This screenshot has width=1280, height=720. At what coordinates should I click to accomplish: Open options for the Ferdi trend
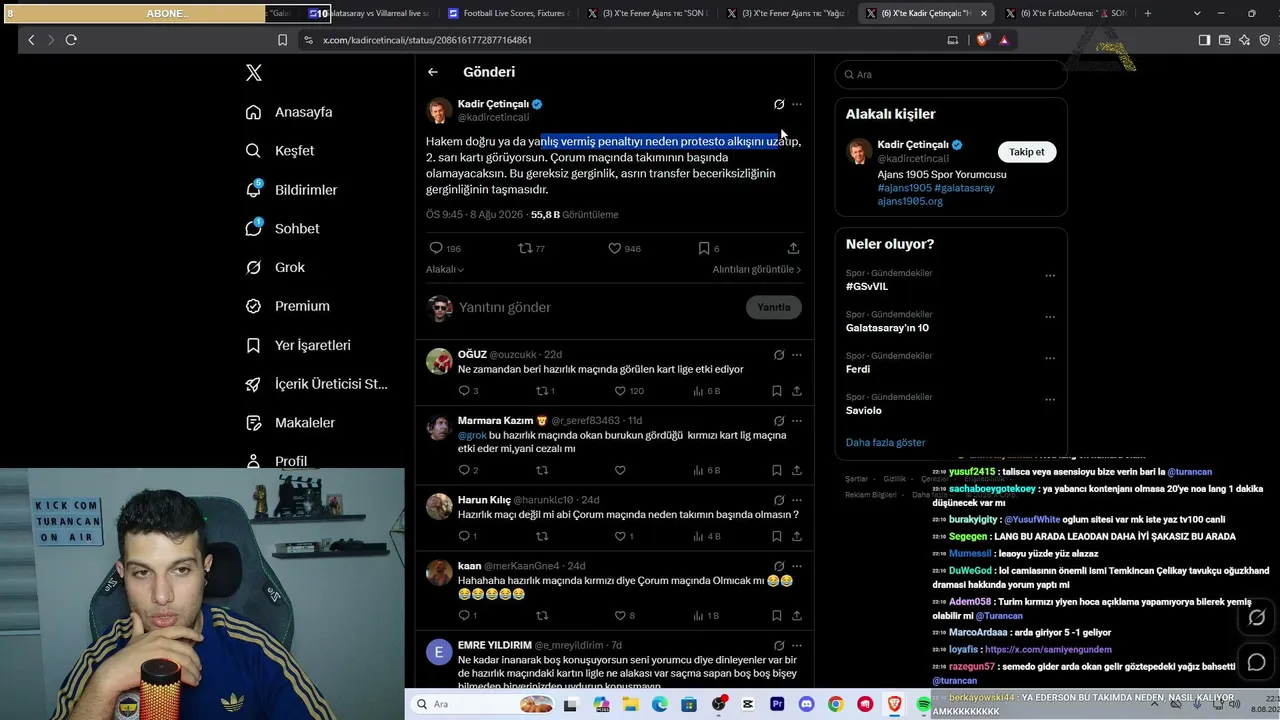(x=1050, y=358)
